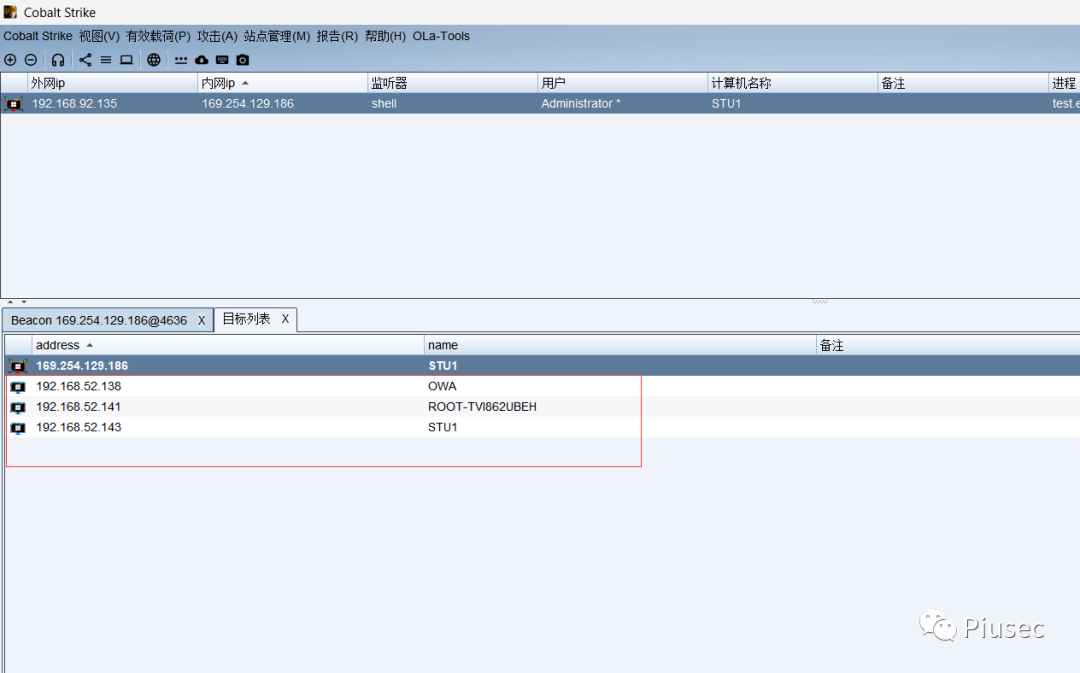Switch to target table laptop icon
The image size is (1080, 673).
pos(127,60)
